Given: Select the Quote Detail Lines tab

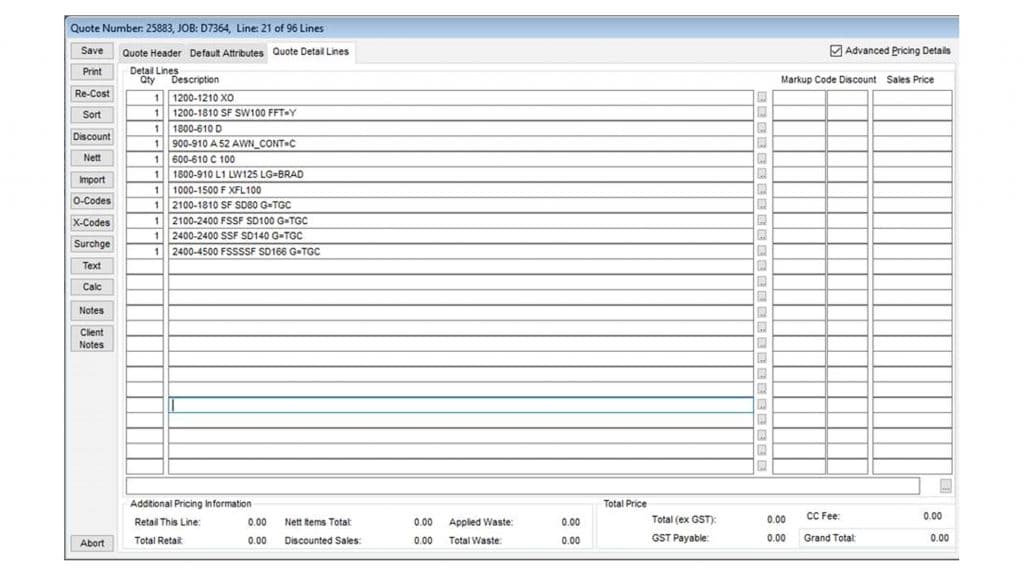Looking at the screenshot, I should 311,52.
